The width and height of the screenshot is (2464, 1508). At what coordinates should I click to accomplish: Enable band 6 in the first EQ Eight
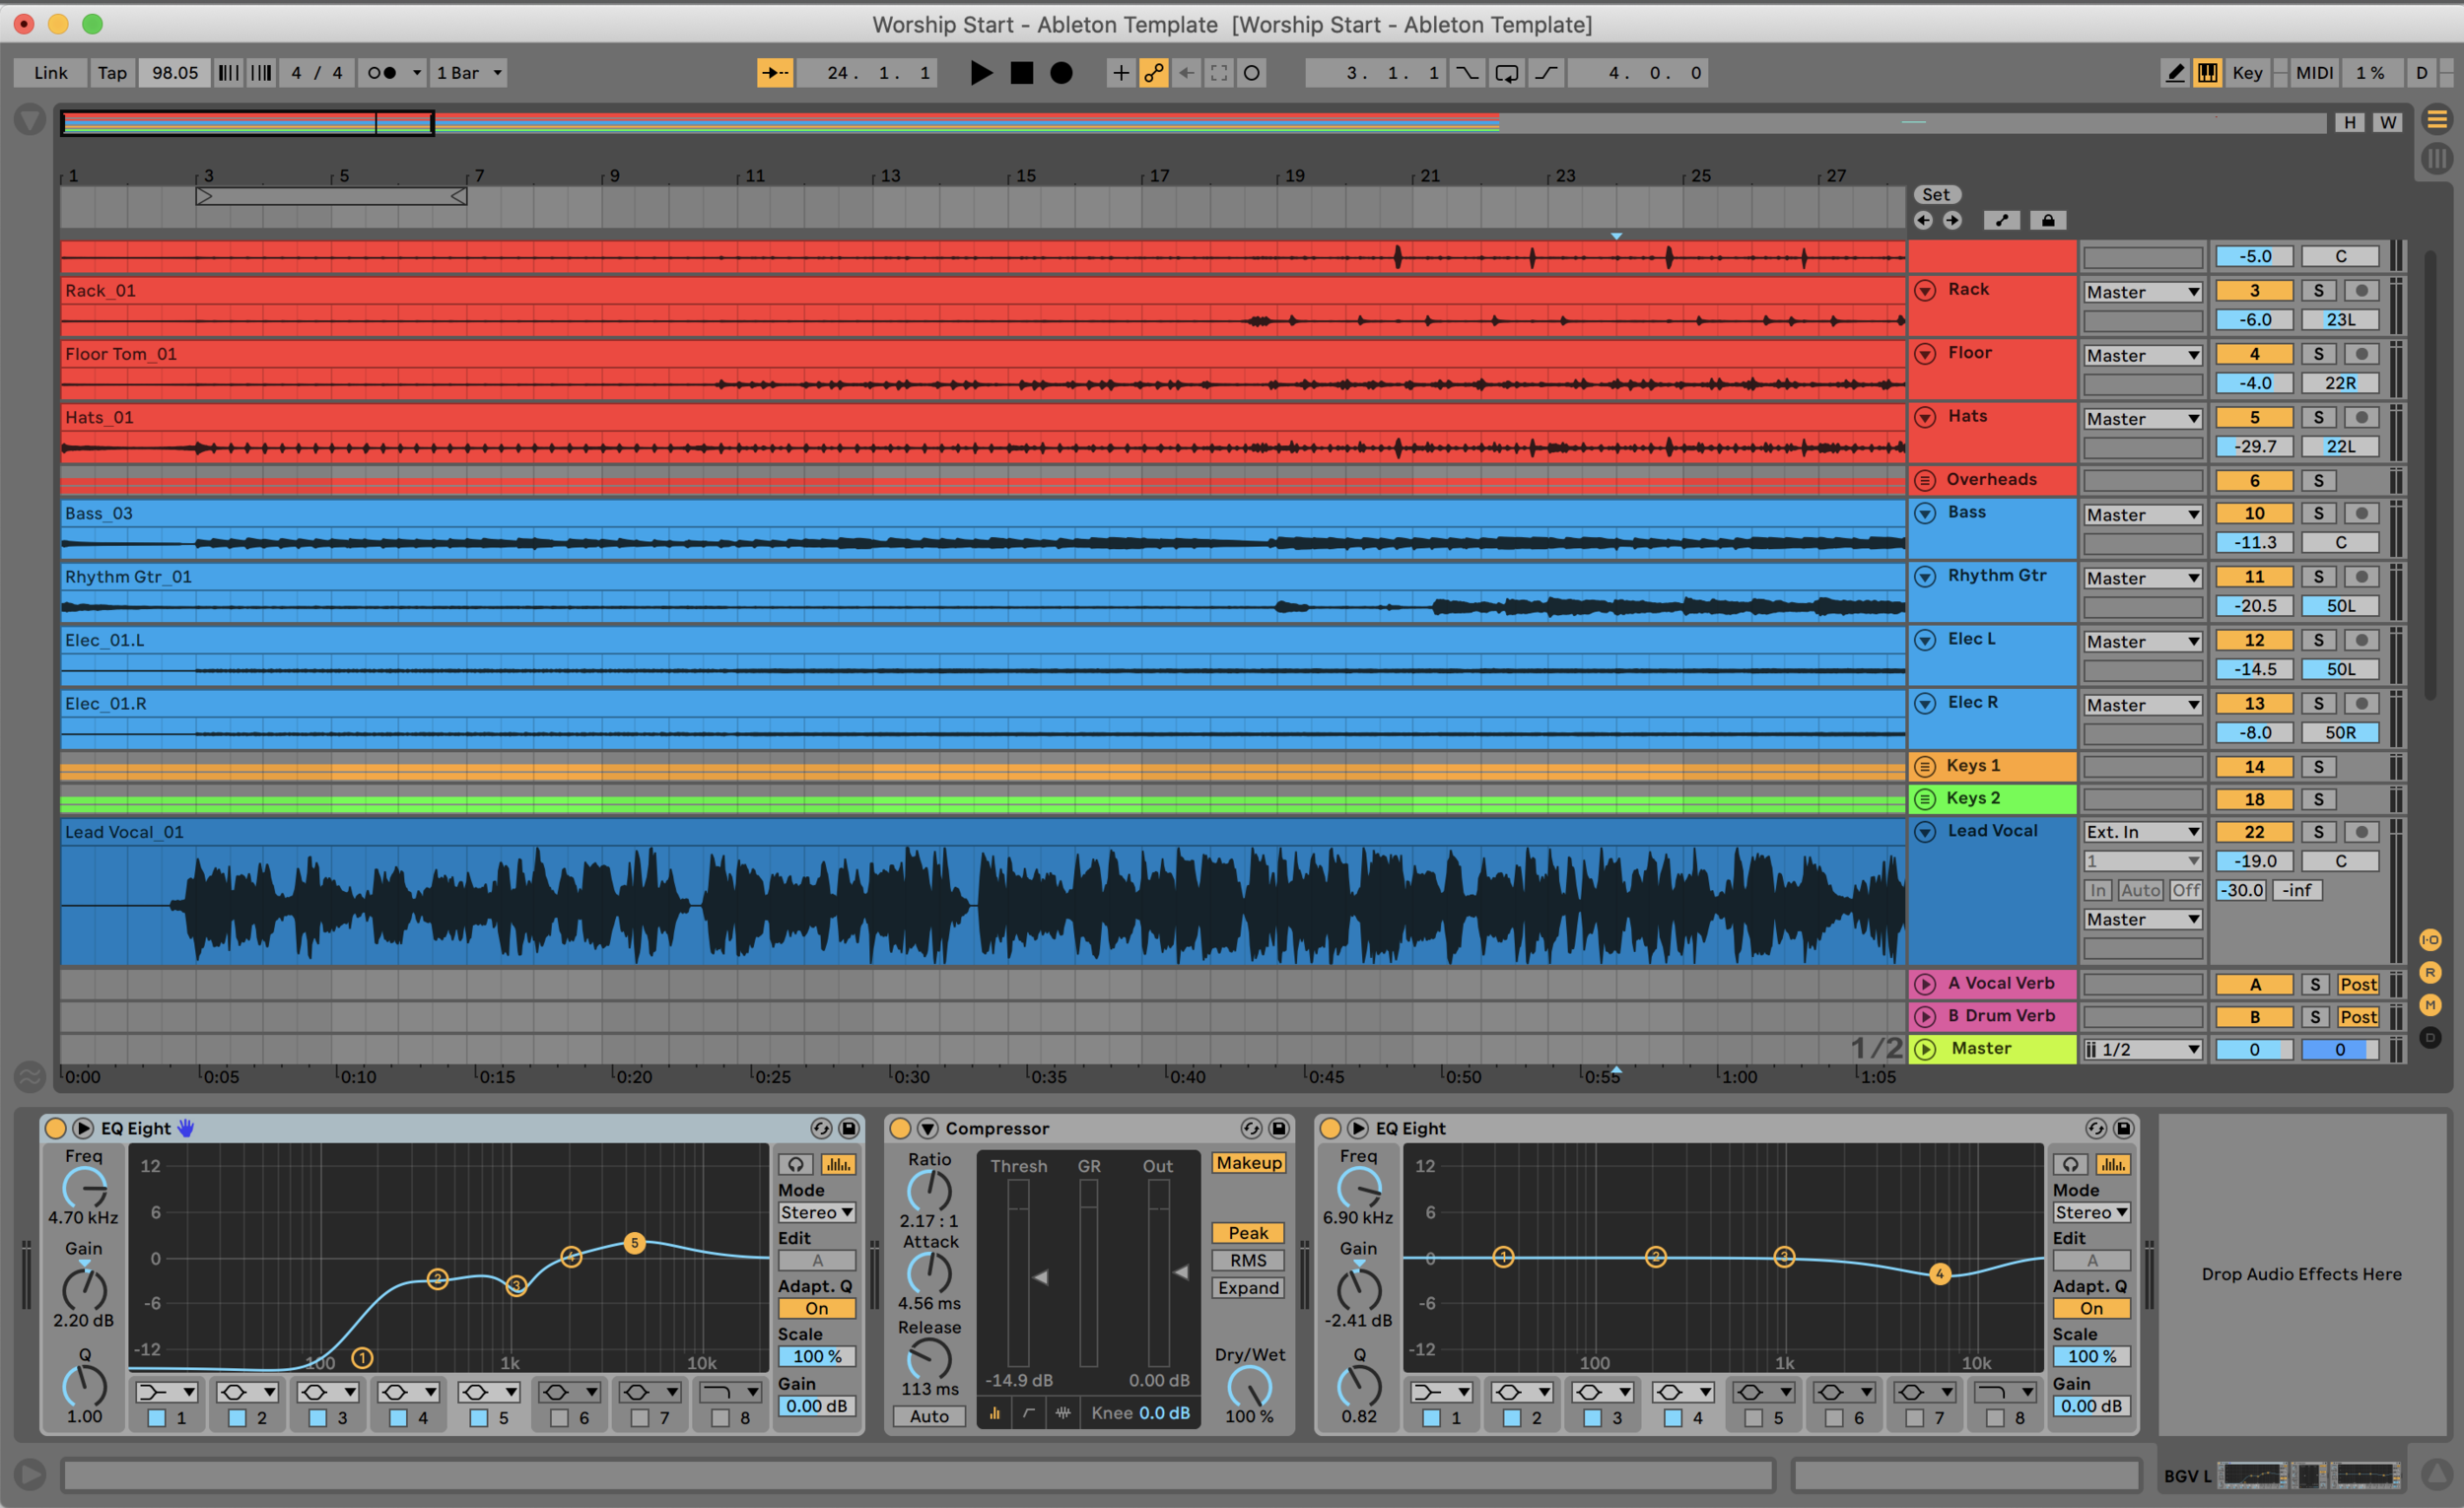click(x=559, y=1418)
